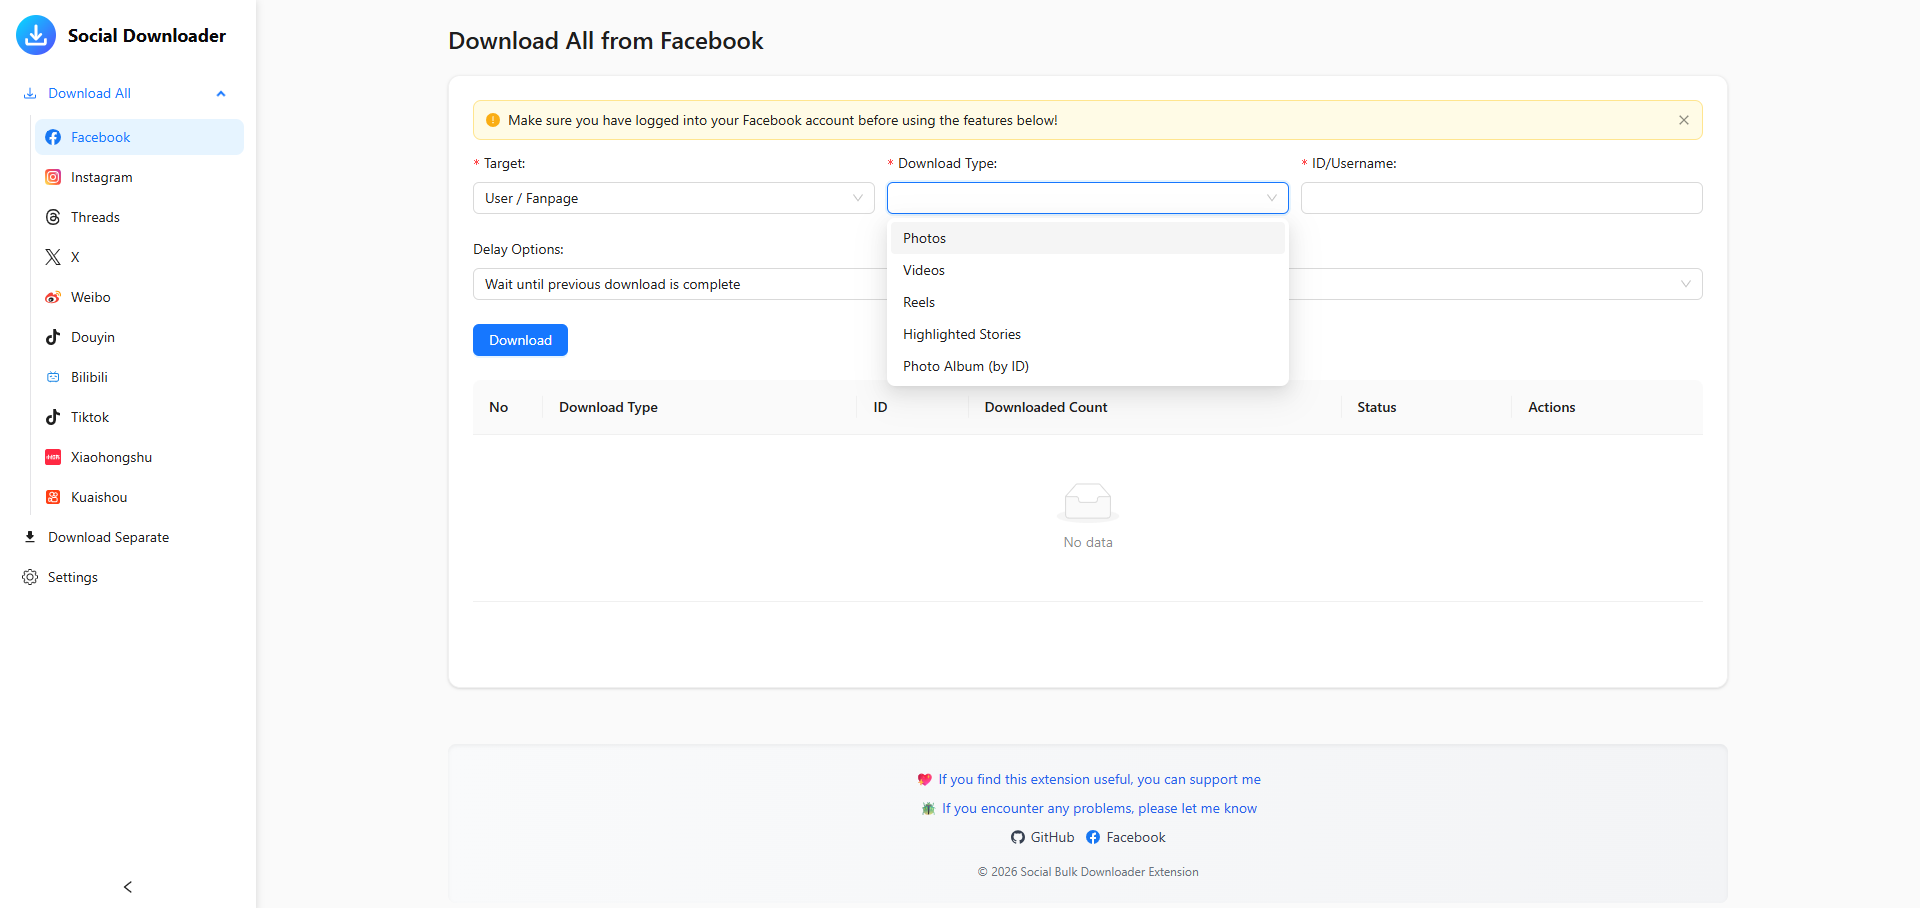Click the No data empty-state icon
Image resolution: width=1920 pixels, height=908 pixels.
(1088, 501)
